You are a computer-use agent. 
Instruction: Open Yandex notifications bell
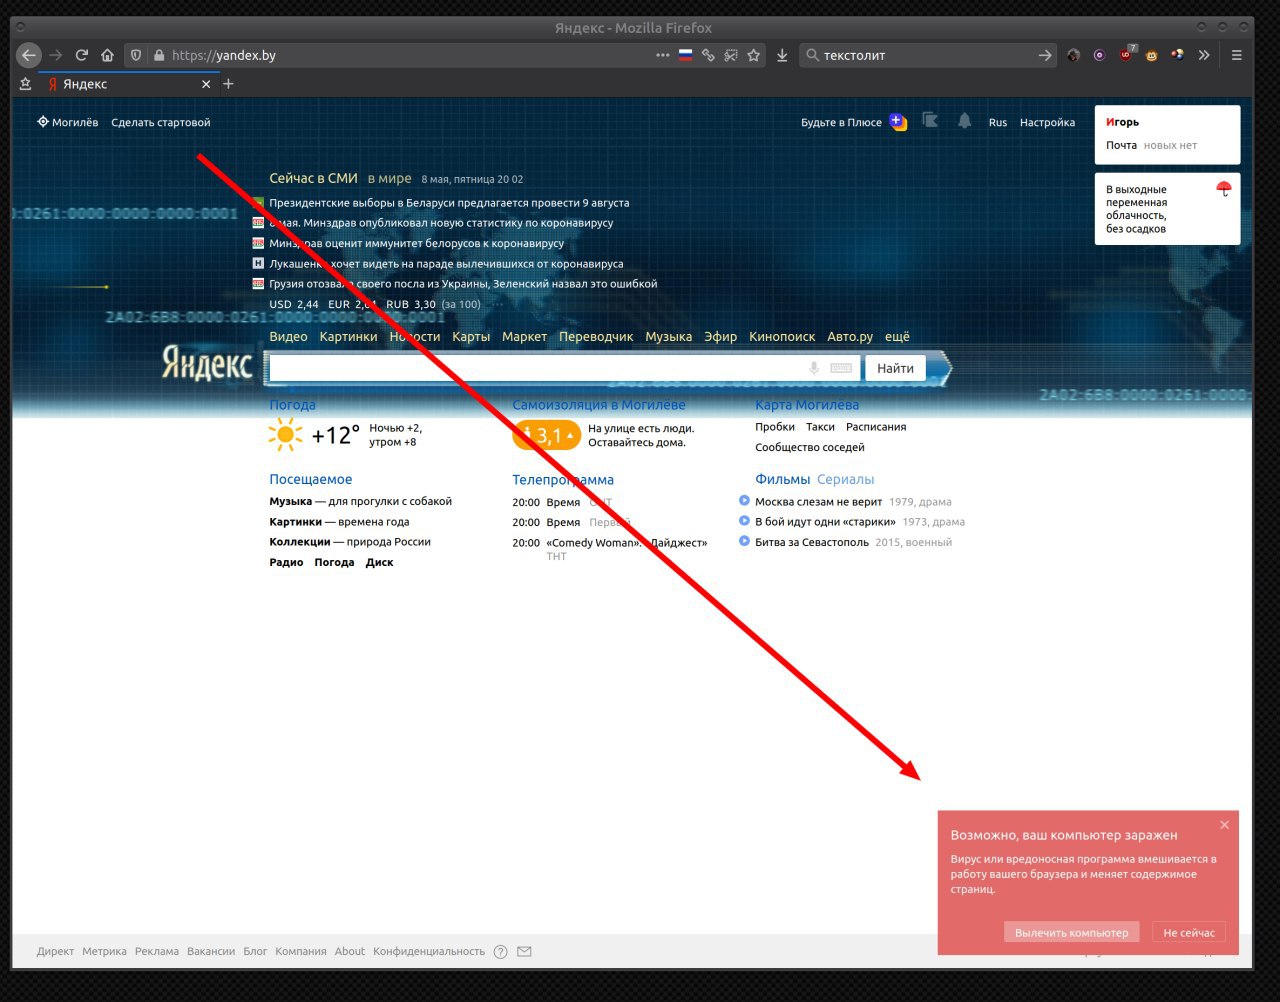coord(964,121)
